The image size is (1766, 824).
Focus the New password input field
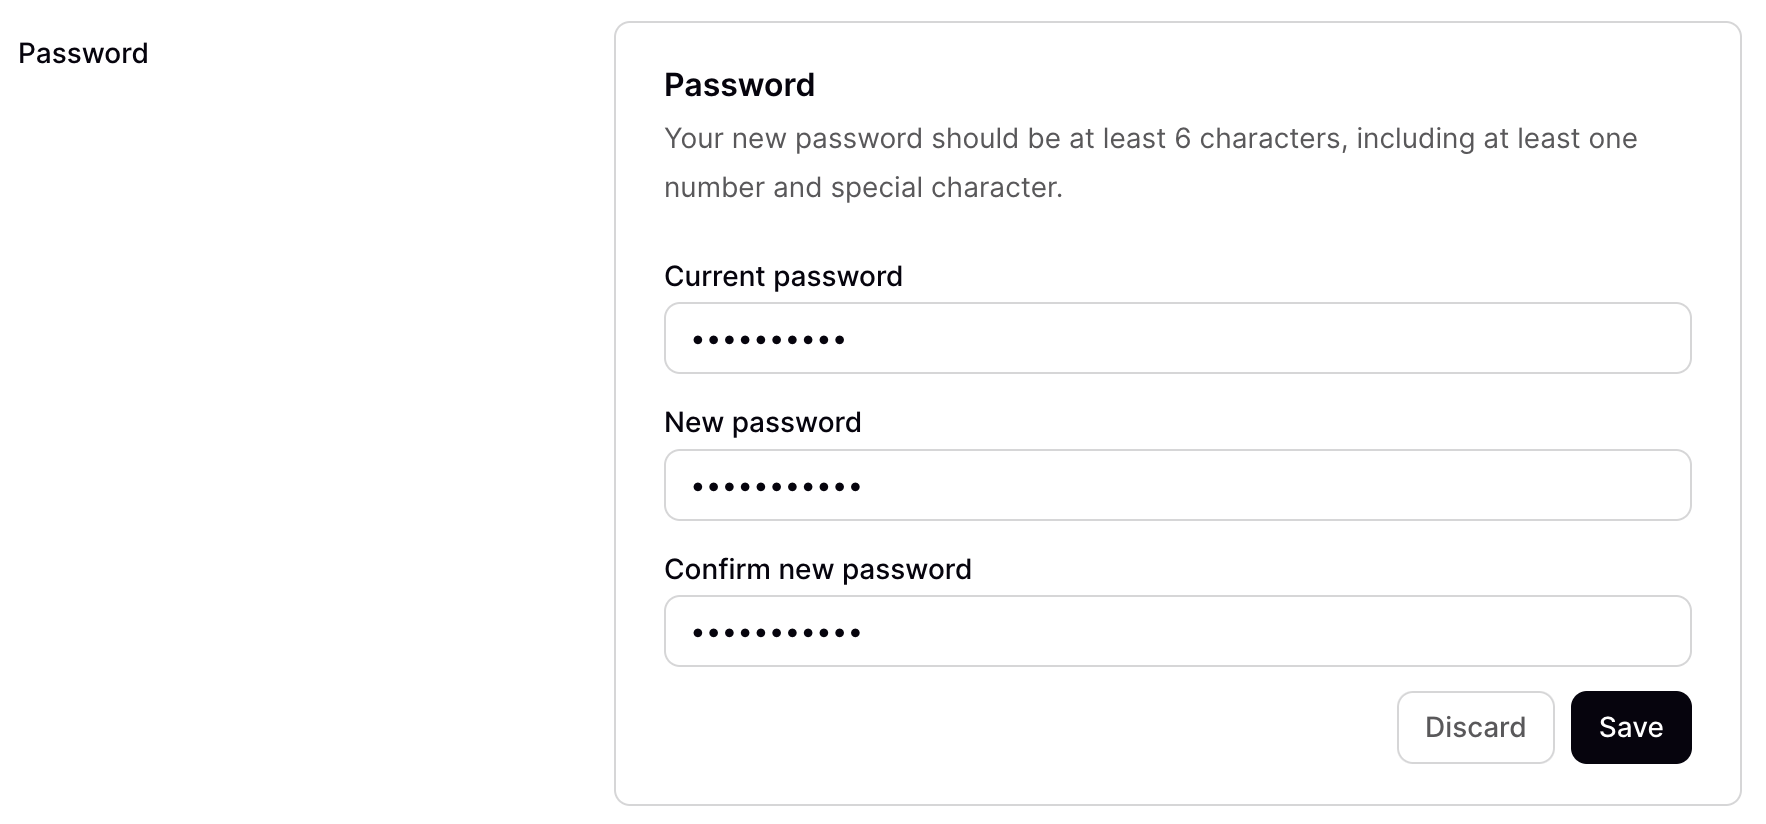point(1176,485)
